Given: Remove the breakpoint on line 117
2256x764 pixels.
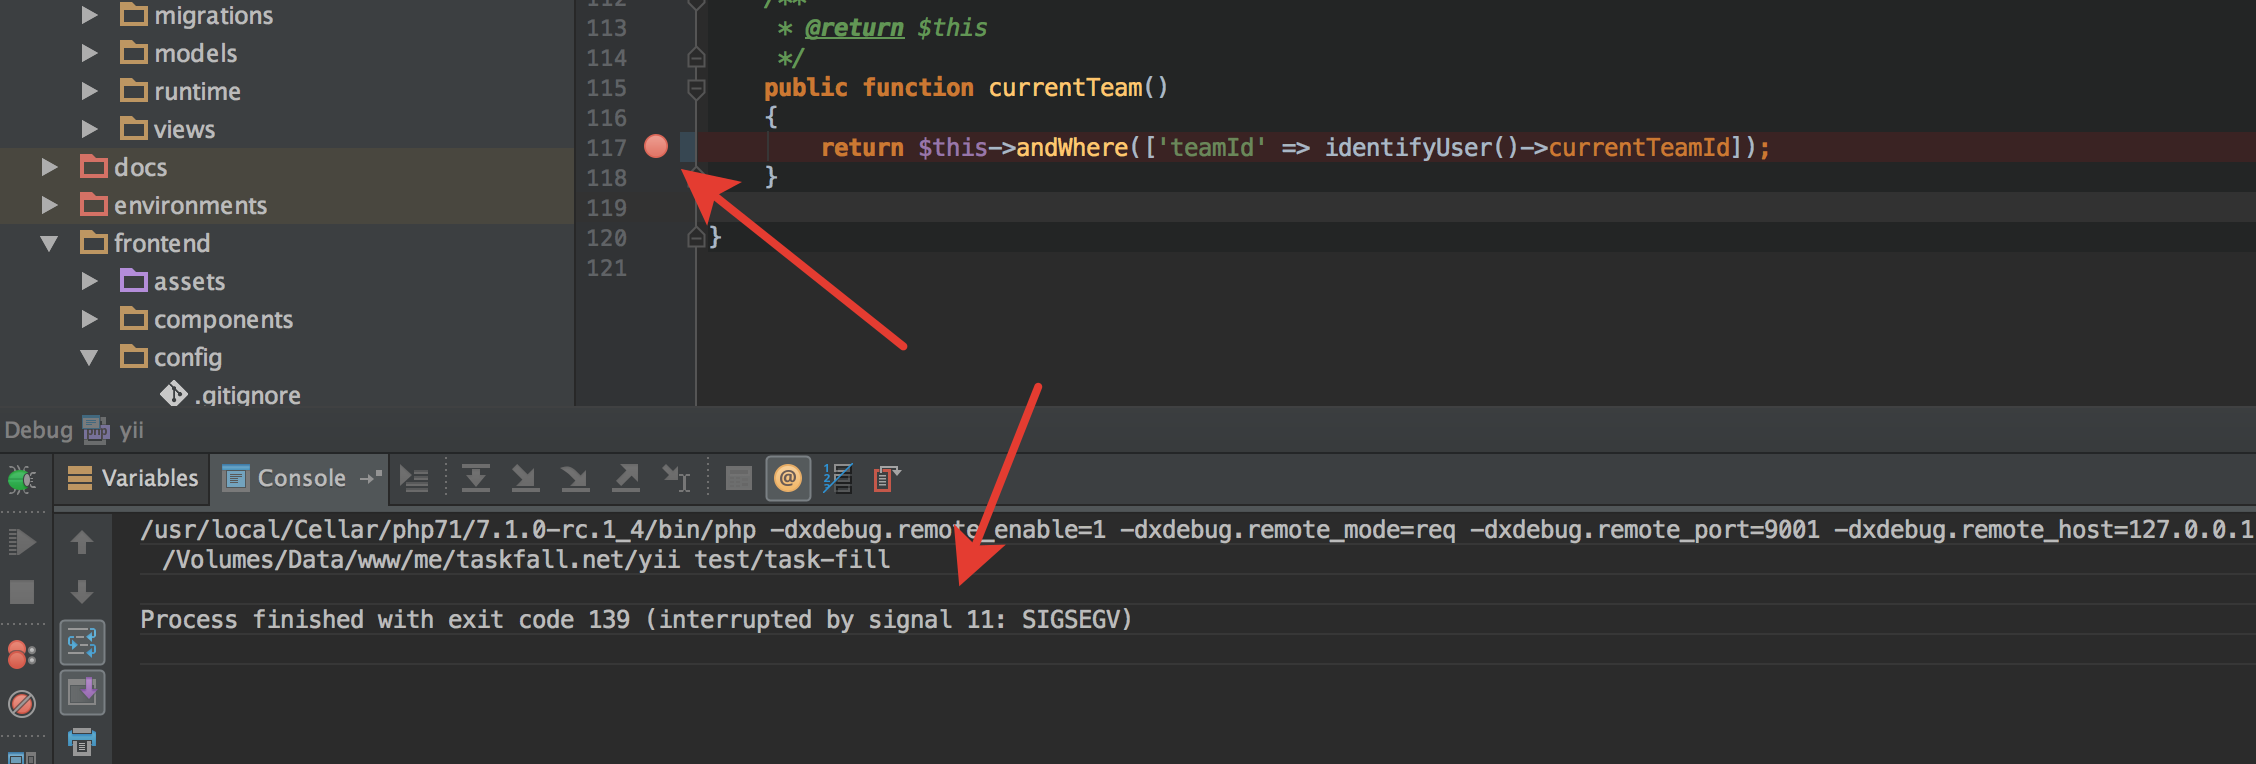Looking at the screenshot, I should 656,147.
